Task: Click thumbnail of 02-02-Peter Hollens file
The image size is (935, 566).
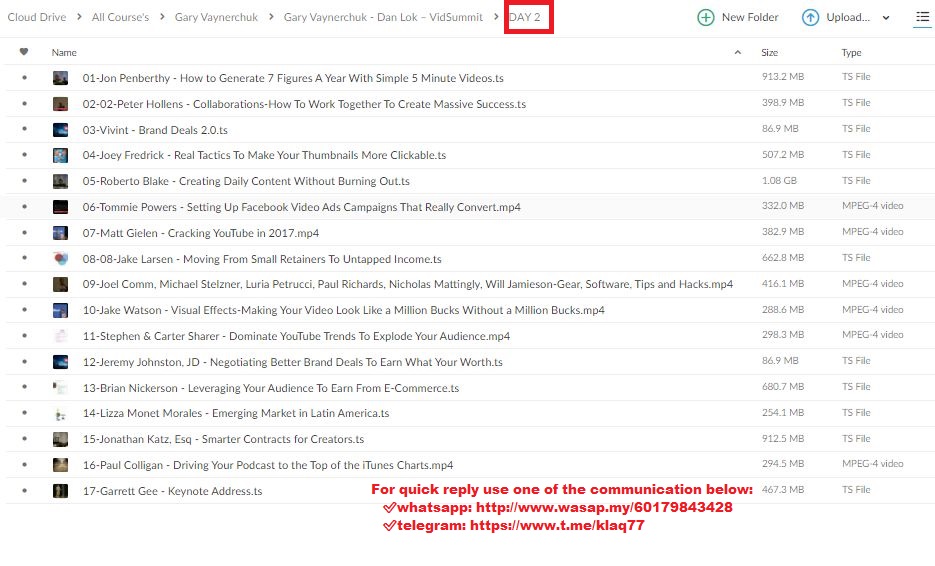Action: click(60, 104)
